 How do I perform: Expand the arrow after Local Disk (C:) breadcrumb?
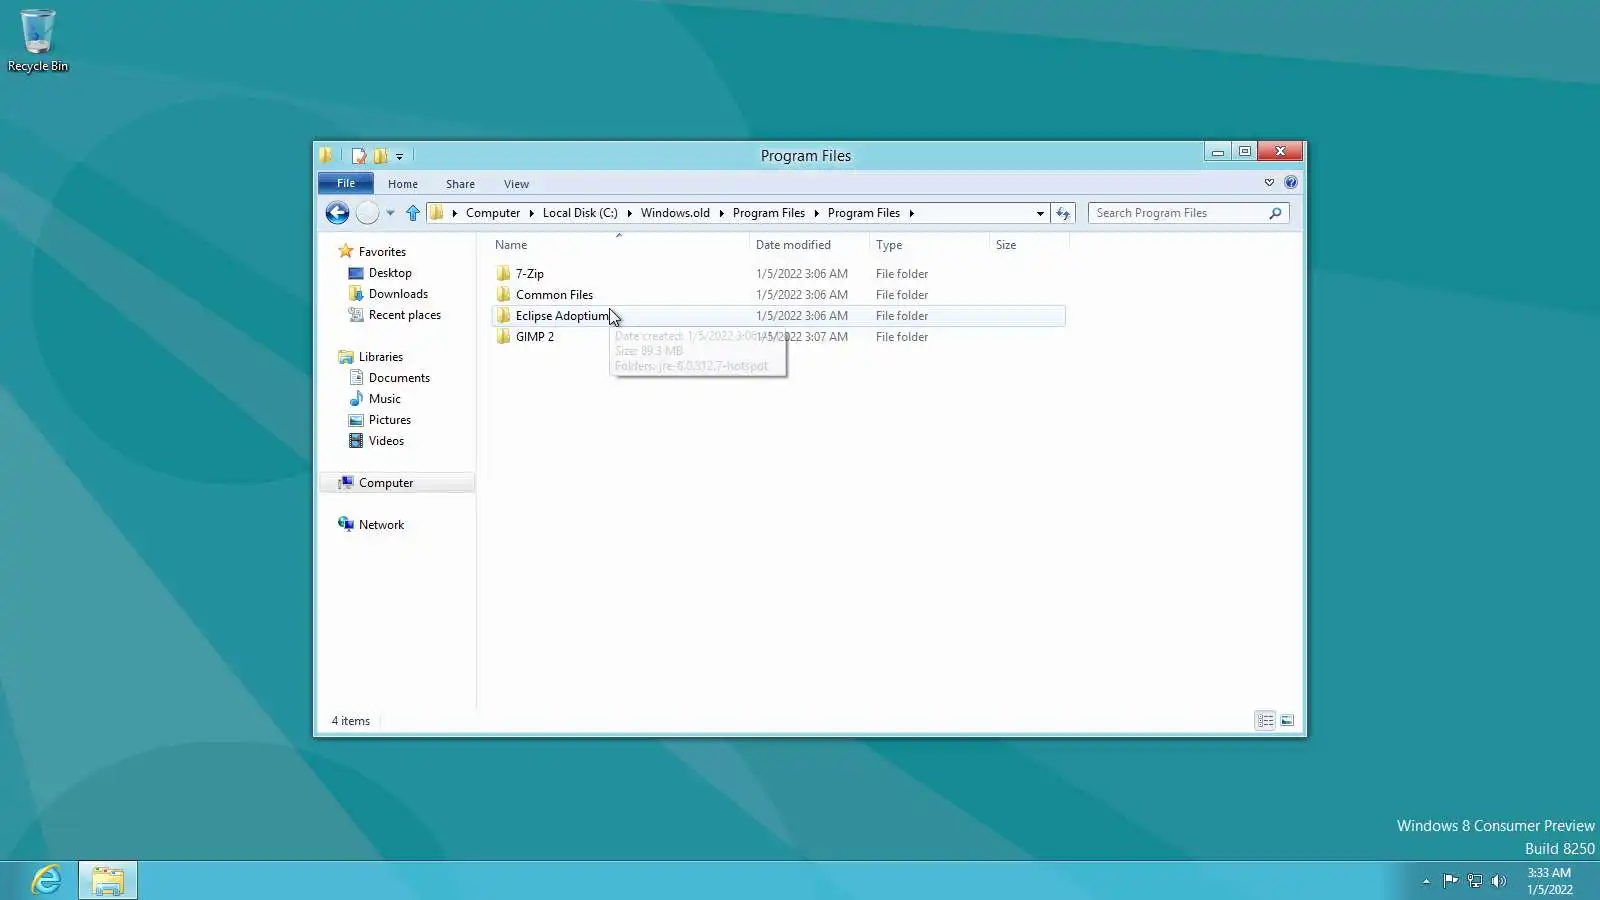[630, 213]
